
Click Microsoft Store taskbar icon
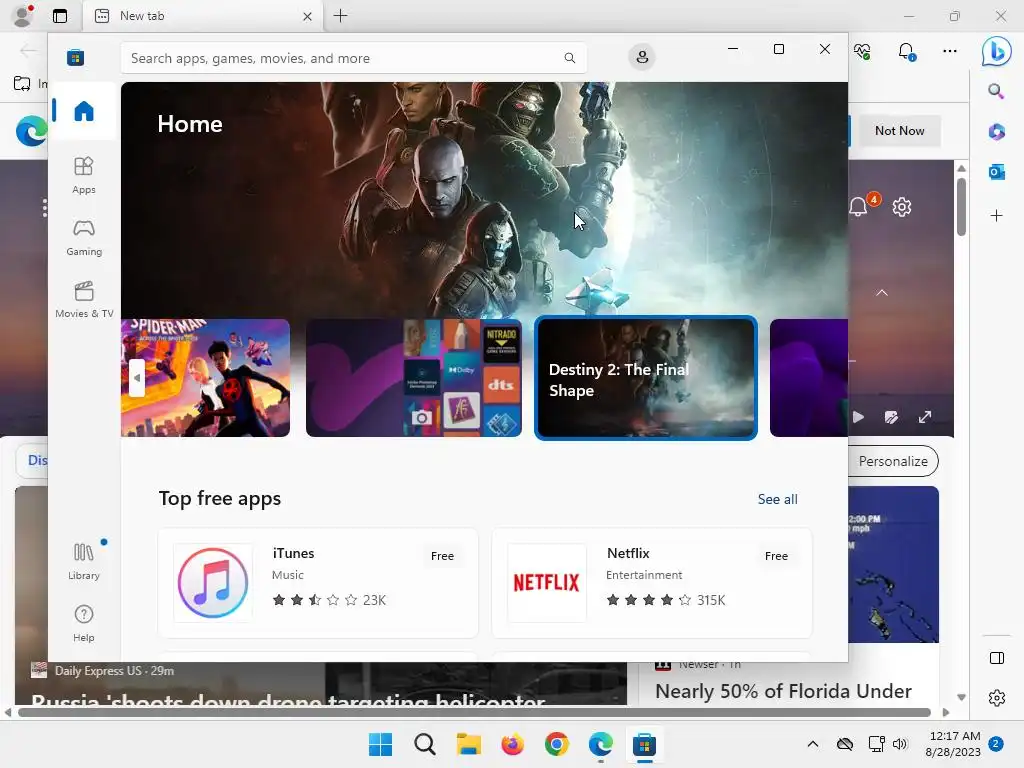645,744
